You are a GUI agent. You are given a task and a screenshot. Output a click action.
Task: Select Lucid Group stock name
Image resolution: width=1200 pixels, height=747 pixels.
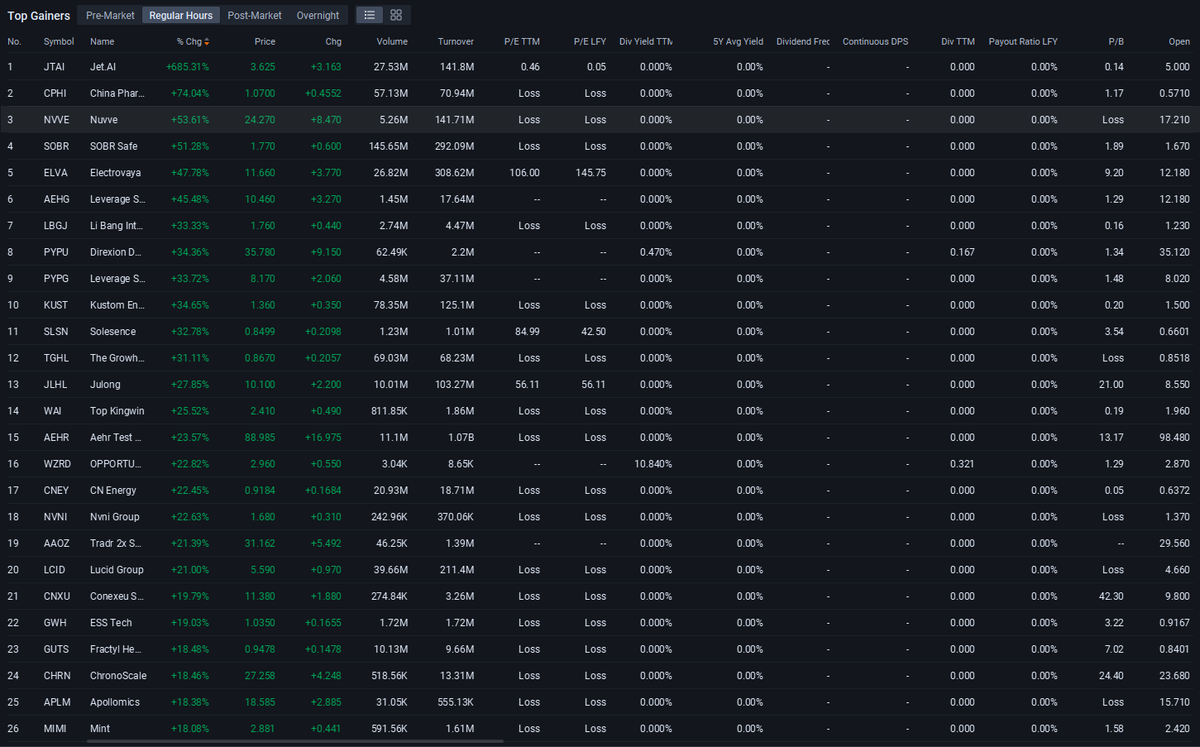[x=116, y=570]
